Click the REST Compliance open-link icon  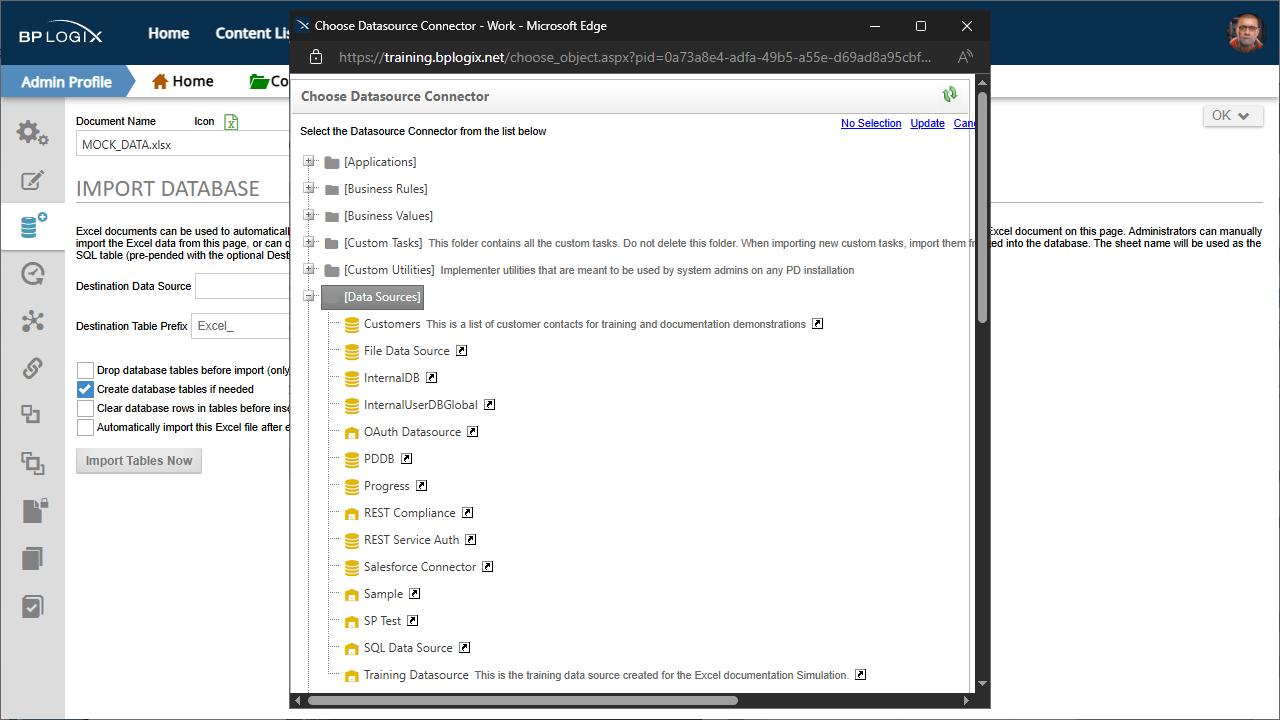pyautogui.click(x=467, y=513)
